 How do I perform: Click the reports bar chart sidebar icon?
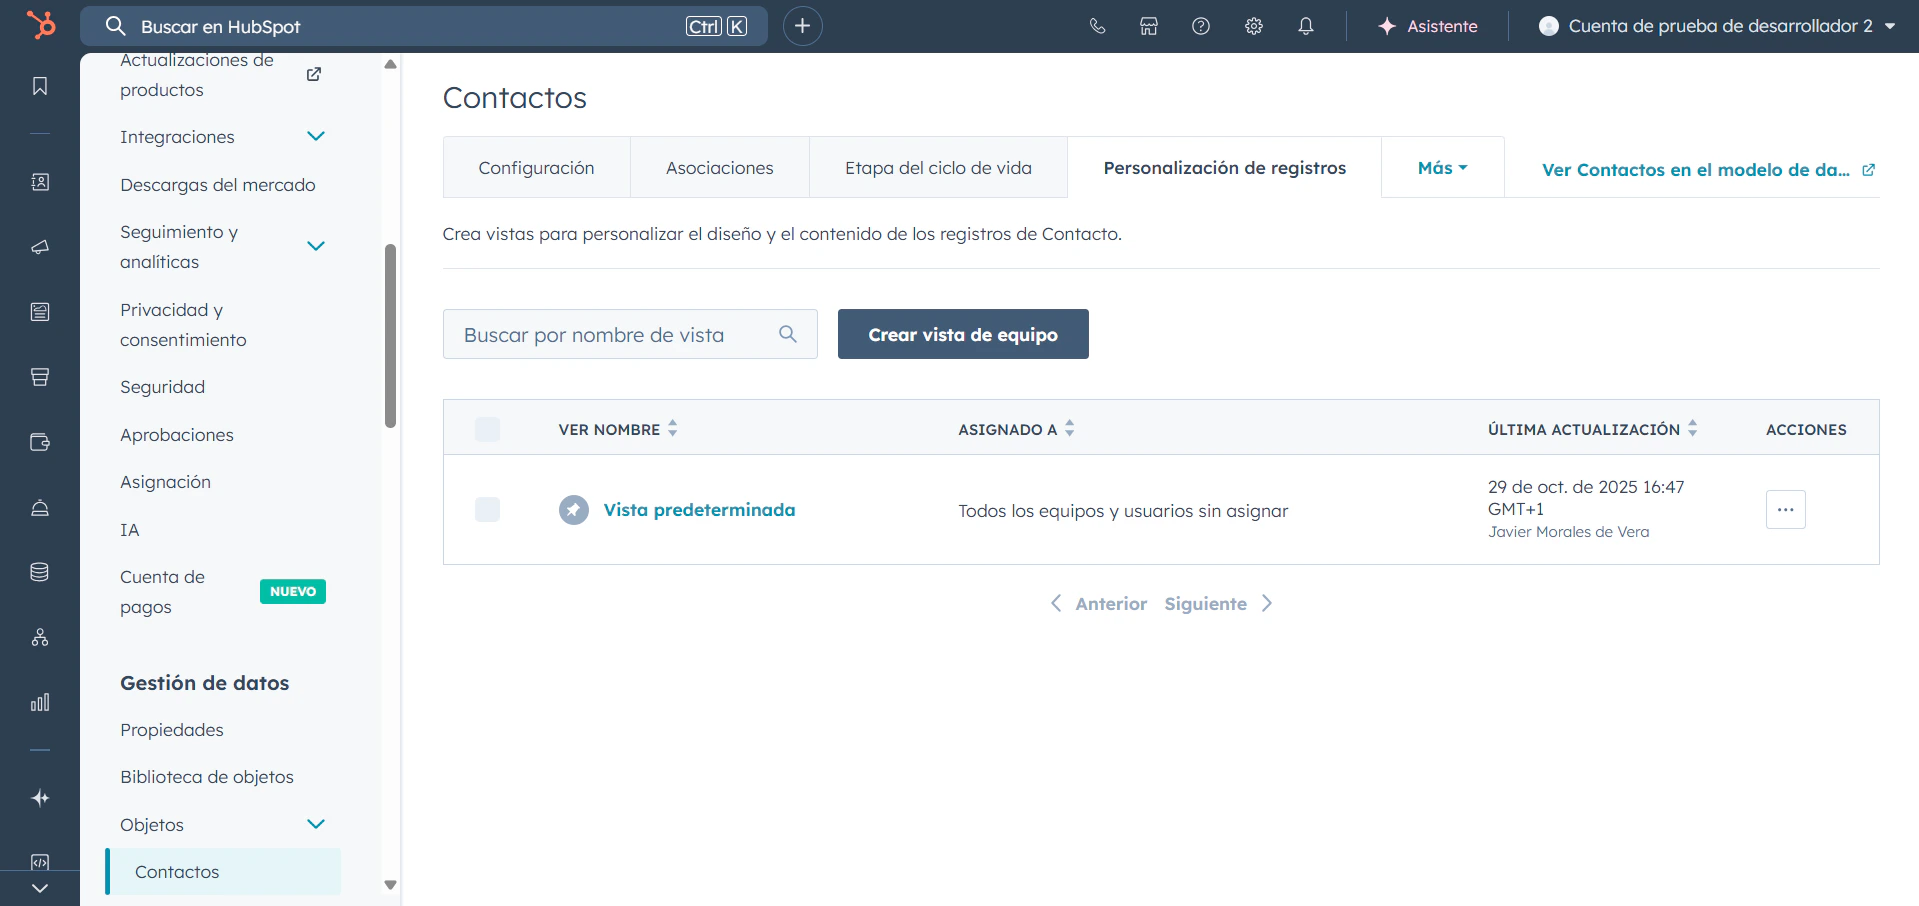coord(40,702)
